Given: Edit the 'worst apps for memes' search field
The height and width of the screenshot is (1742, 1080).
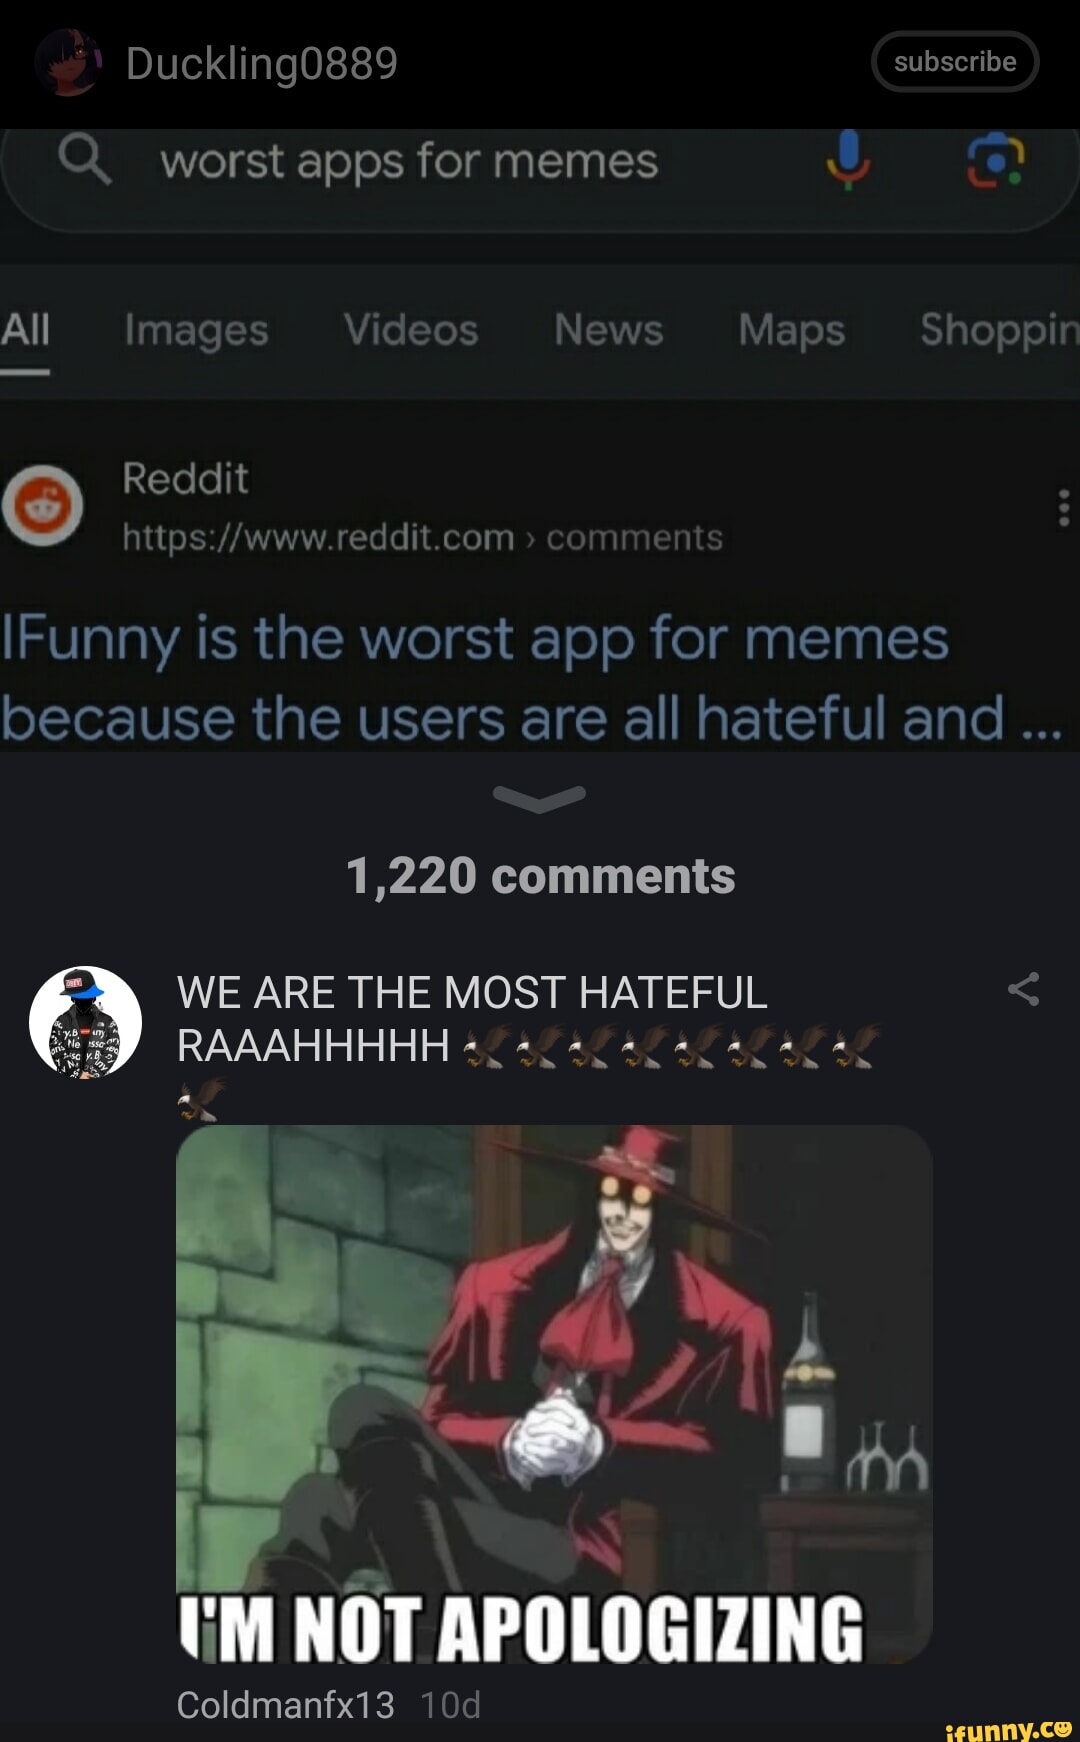Looking at the screenshot, I should [409, 161].
